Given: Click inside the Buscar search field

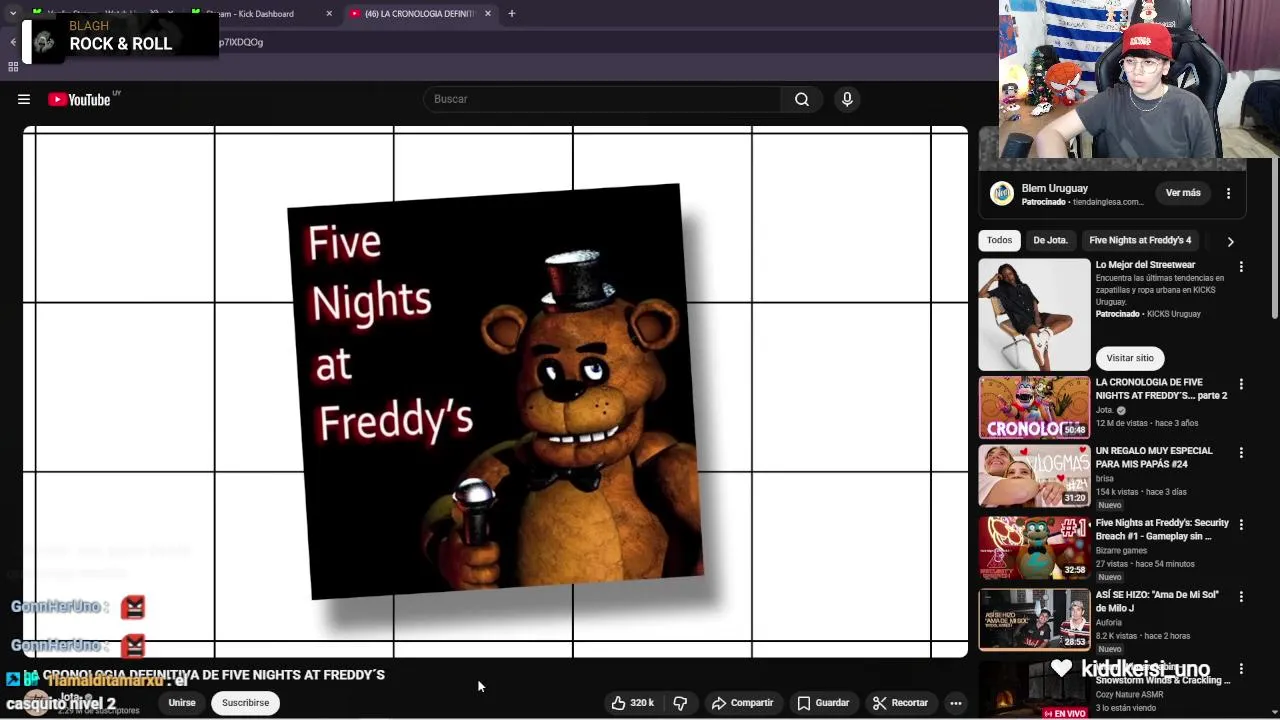Looking at the screenshot, I should pos(603,99).
